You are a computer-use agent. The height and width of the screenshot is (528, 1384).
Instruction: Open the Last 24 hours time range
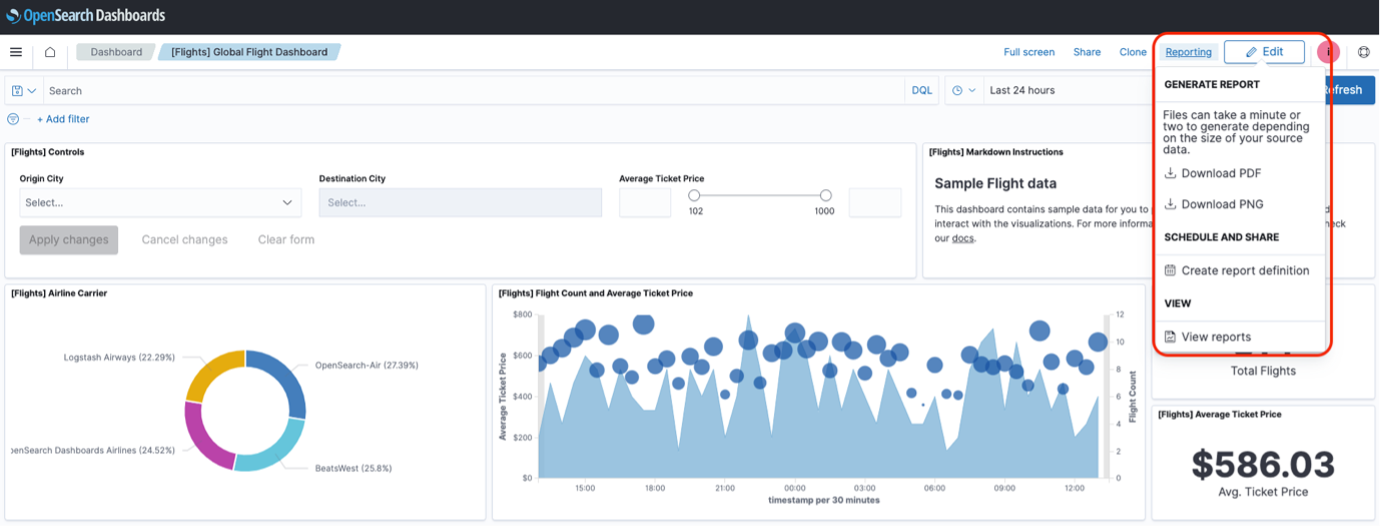[1068, 90]
